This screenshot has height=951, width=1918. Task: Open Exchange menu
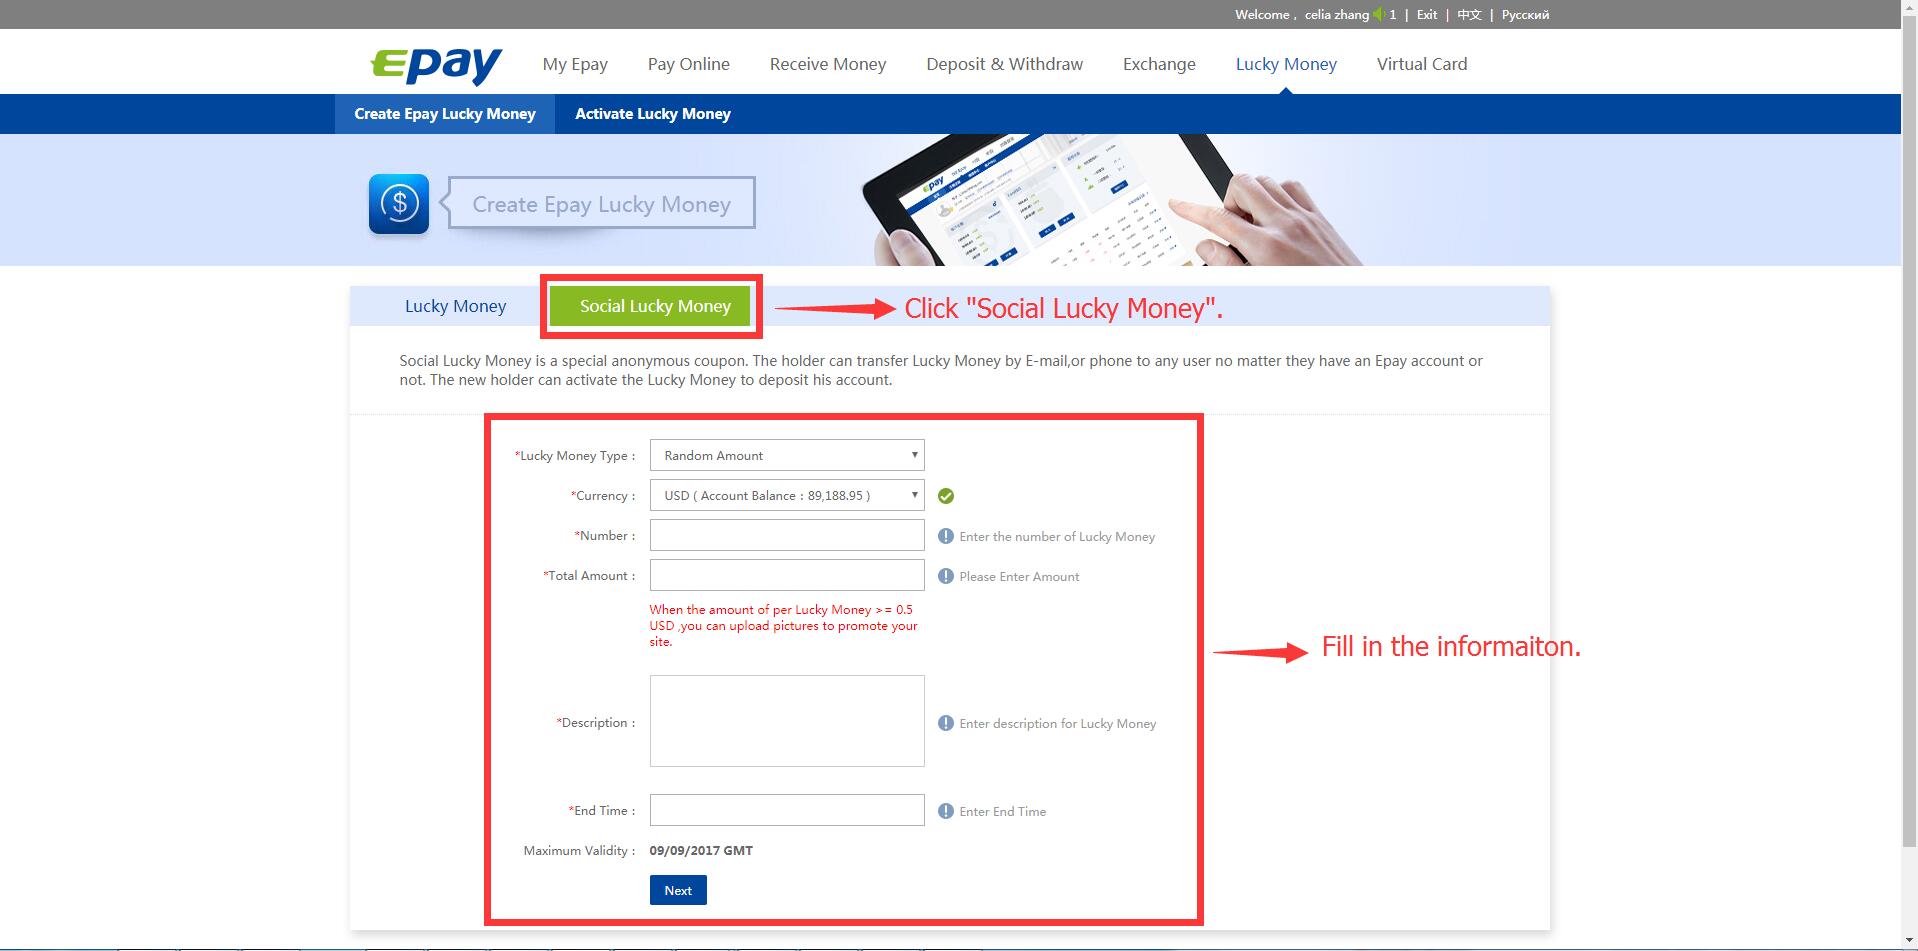(x=1159, y=64)
